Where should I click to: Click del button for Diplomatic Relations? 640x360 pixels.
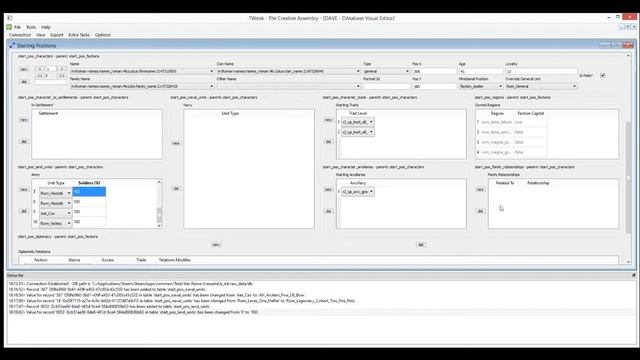[421, 245]
